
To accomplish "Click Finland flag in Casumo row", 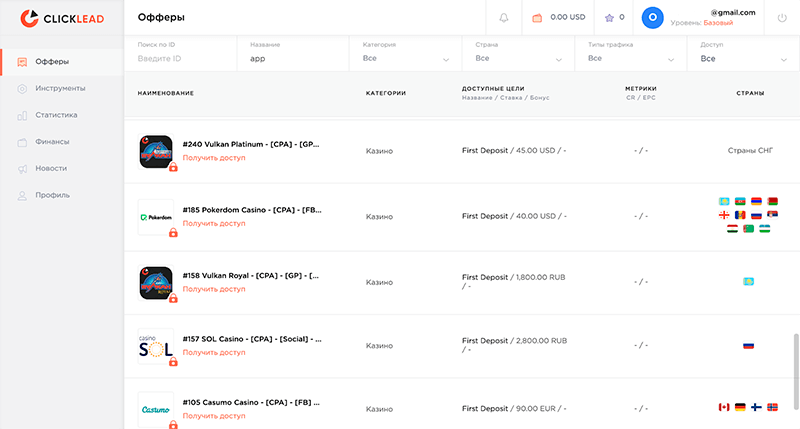I will [x=757, y=407].
